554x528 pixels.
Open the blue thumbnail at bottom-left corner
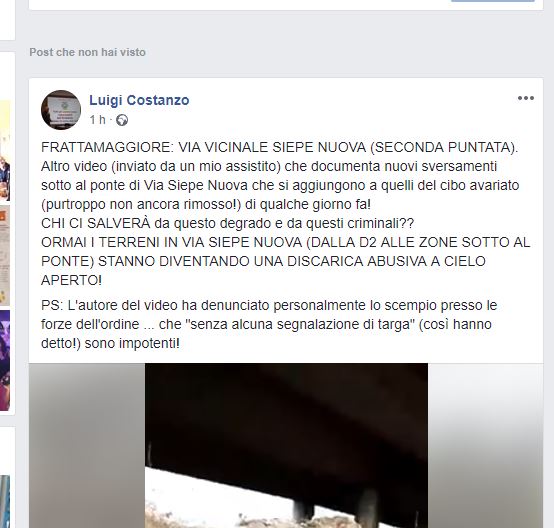point(5,502)
